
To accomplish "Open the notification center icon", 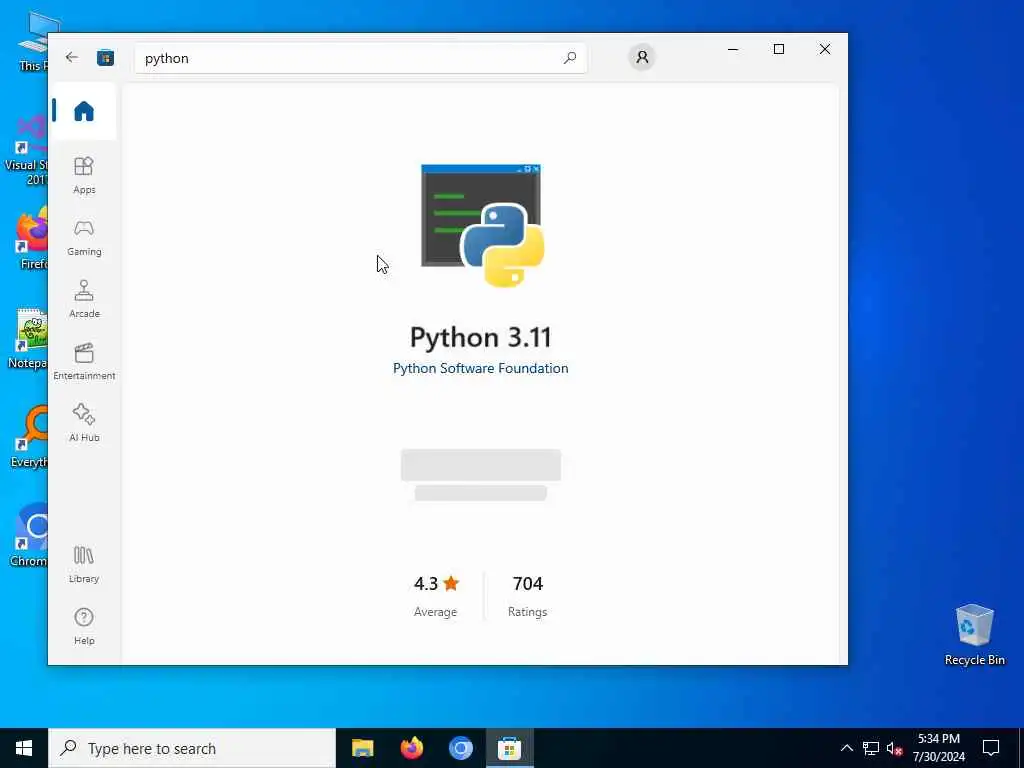I will [991, 748].
